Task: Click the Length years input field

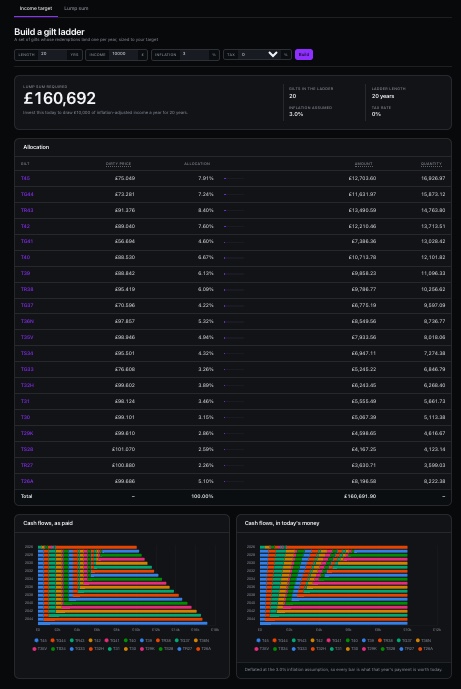Action: click(53, 54)
